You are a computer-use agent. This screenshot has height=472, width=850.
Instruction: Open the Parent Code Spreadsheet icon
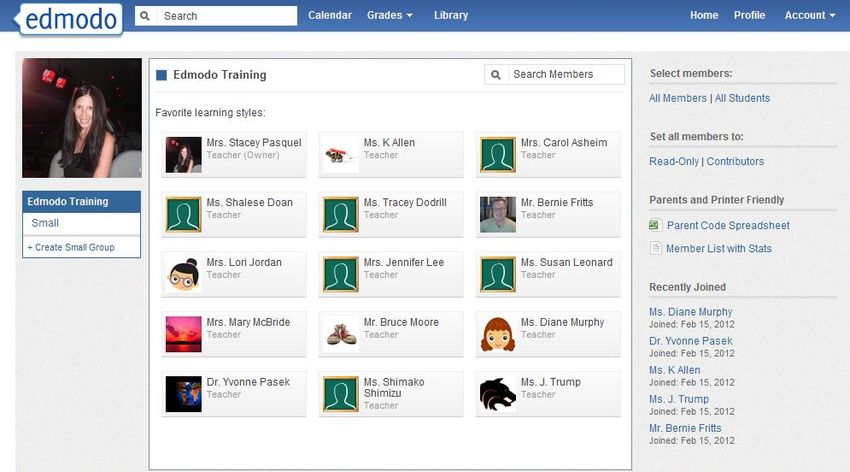tap(655, 225)
